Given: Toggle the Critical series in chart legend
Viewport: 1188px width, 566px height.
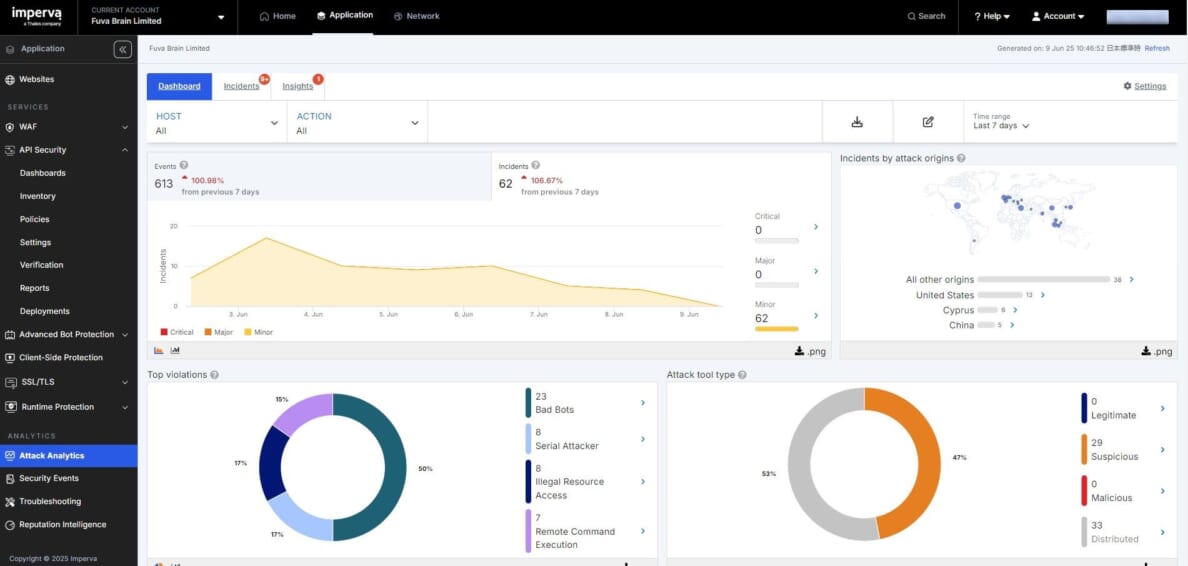Looking at the screenshot, I should point(177,332).
